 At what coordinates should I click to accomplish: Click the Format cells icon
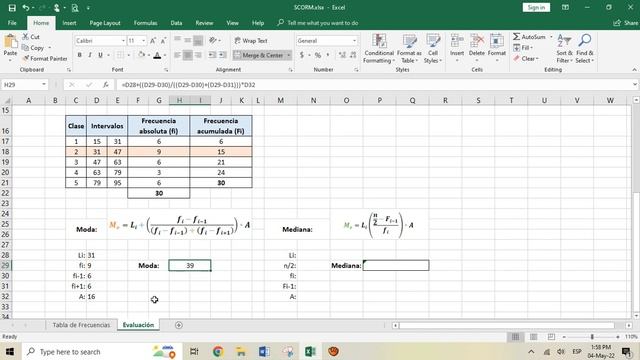(x=497, y=42)
